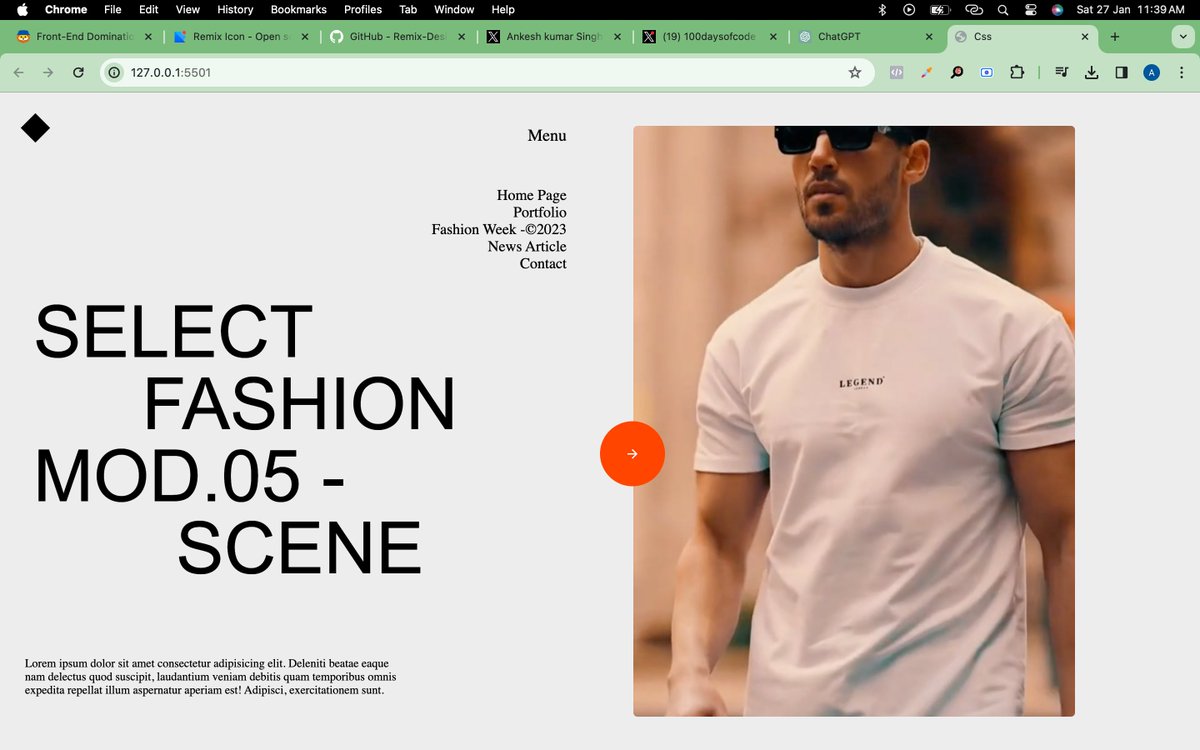Image resolution: width=1200 pixels, height=750 pixels.
Task: Click the SCENE heading text
Action: (300, 549)
